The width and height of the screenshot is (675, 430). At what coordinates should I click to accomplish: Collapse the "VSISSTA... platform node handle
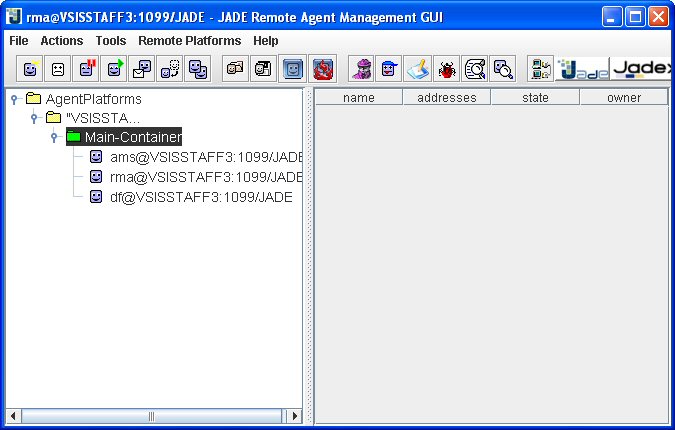[34, 118]
